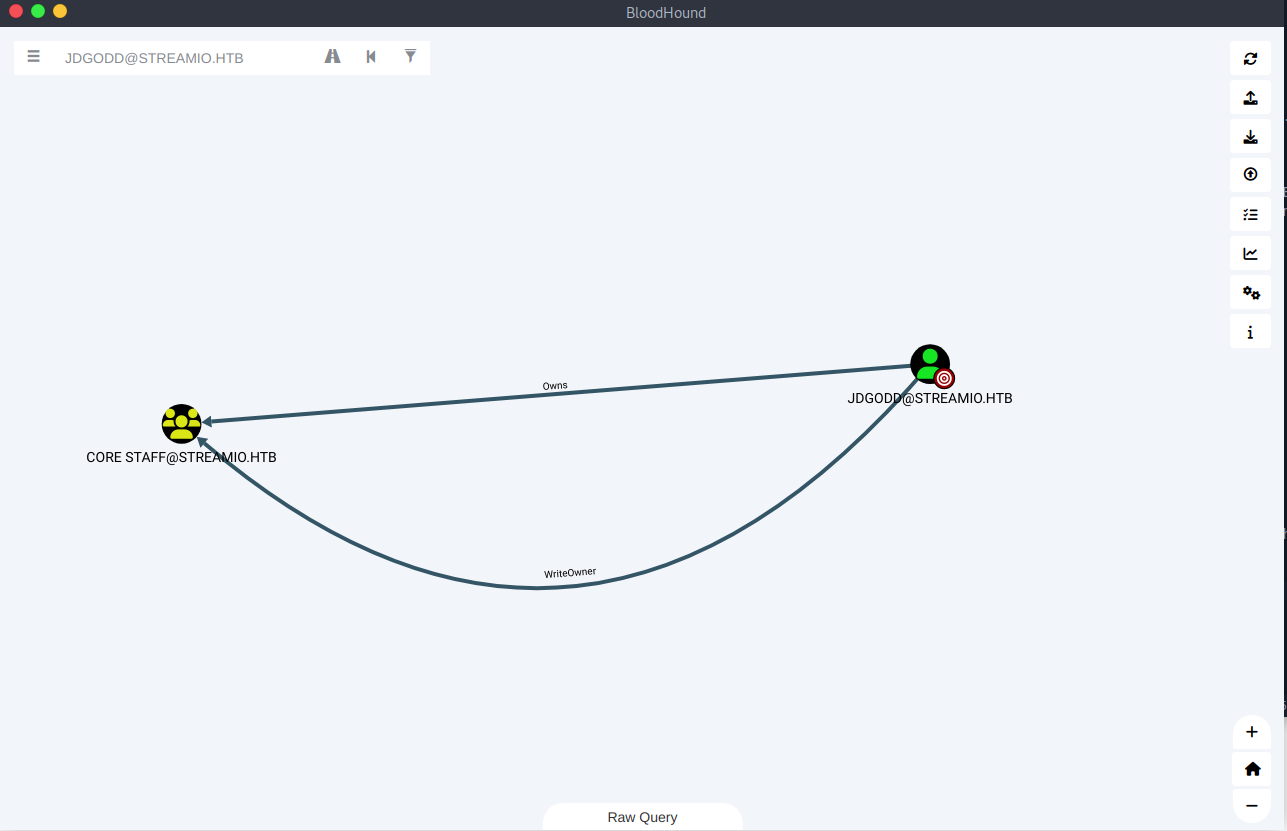
Task: Click the upload data icon
Action: click(x=1250, y=175)
